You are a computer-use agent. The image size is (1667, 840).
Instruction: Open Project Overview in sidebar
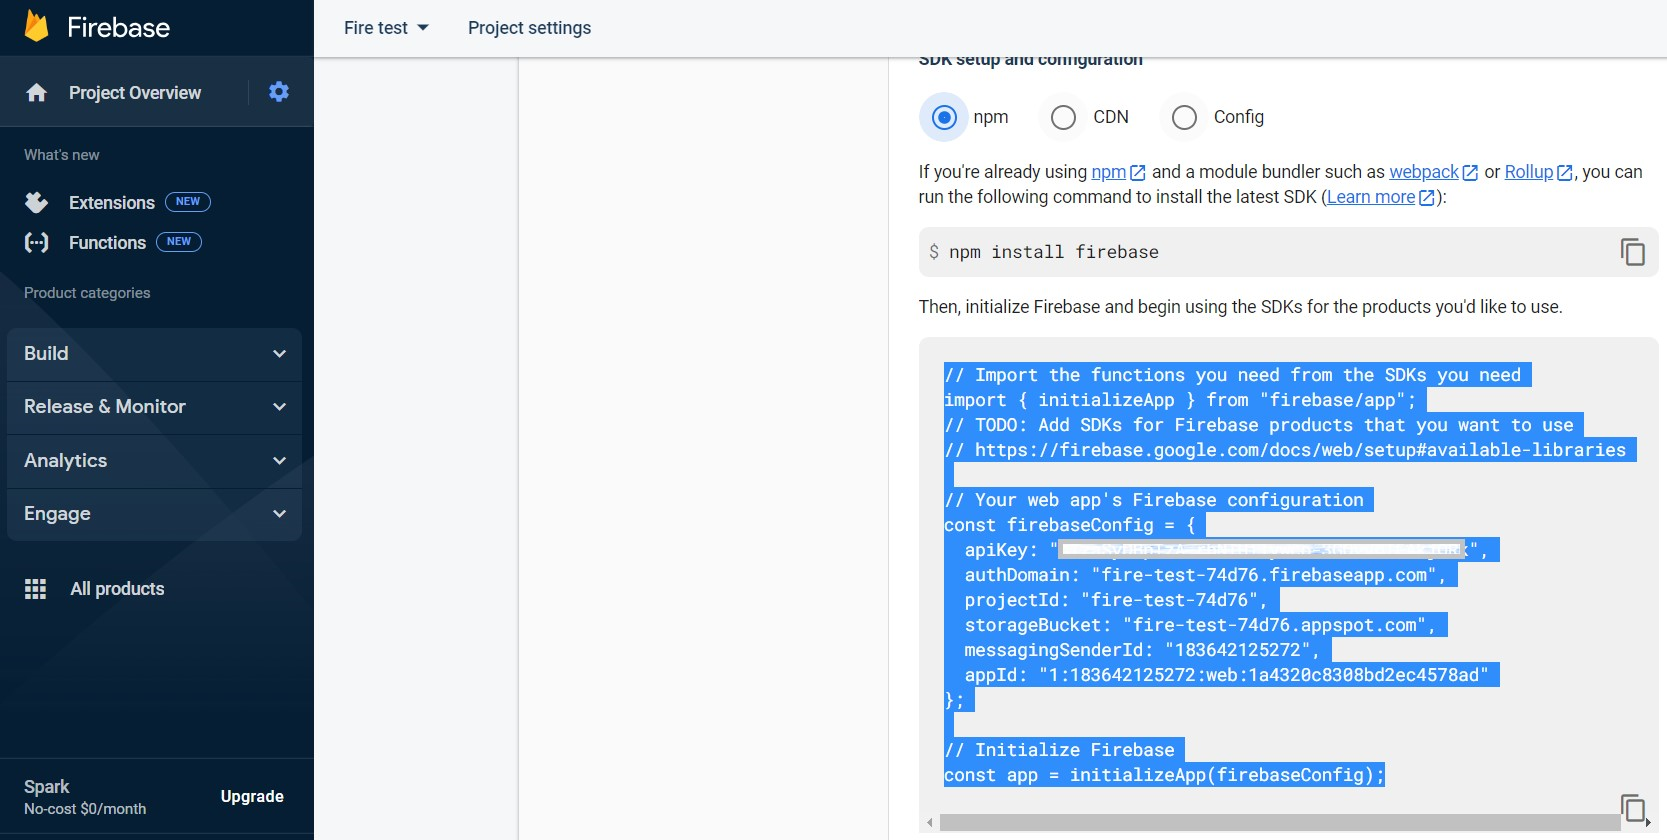[x=135, y=93]
